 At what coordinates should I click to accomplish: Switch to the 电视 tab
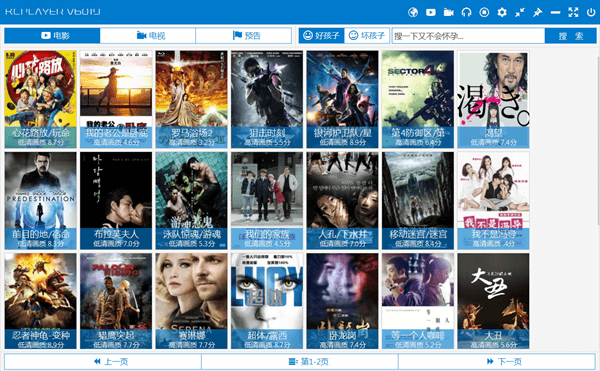148,36
